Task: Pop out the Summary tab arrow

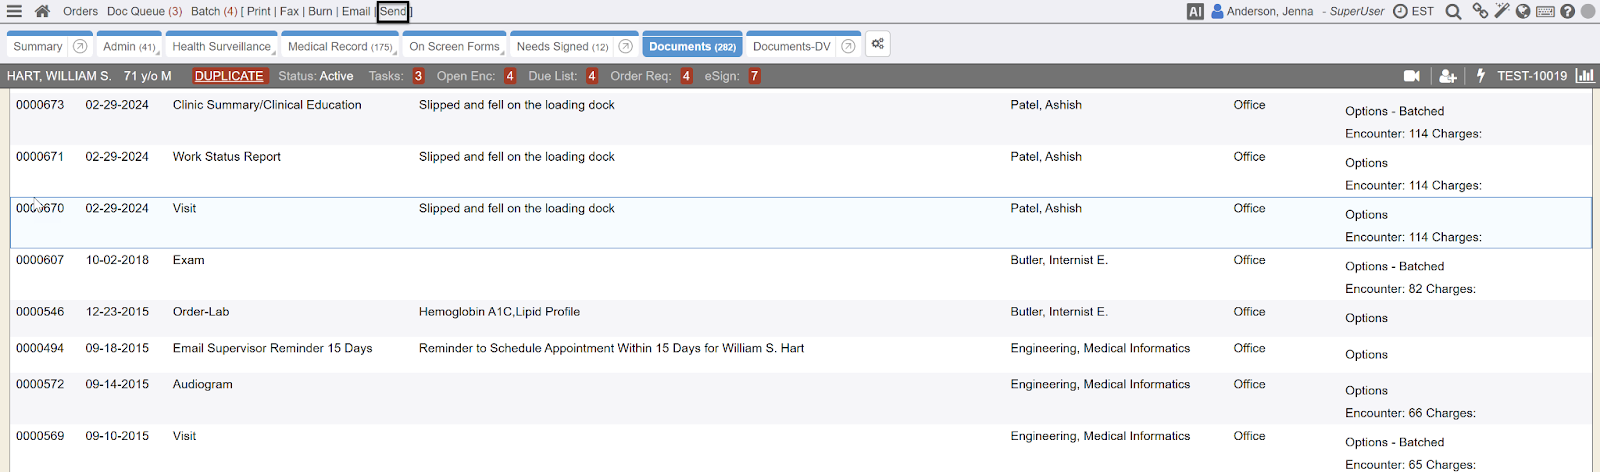Action: point(80,46)
